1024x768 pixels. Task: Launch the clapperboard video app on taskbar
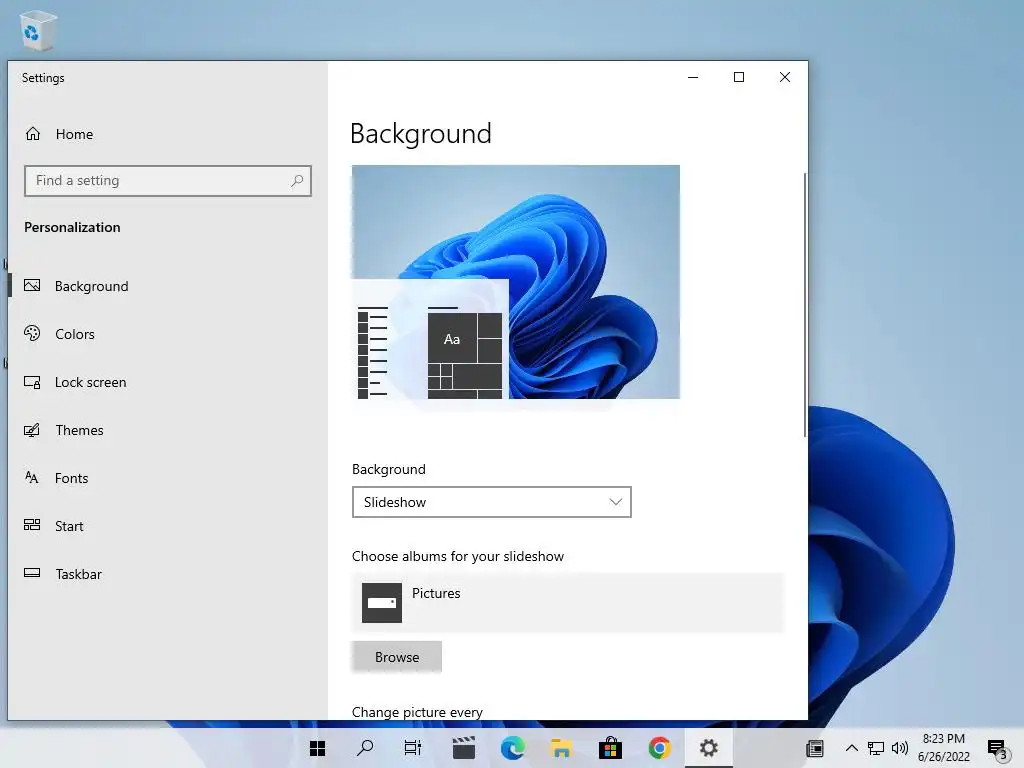click(464, 748)
